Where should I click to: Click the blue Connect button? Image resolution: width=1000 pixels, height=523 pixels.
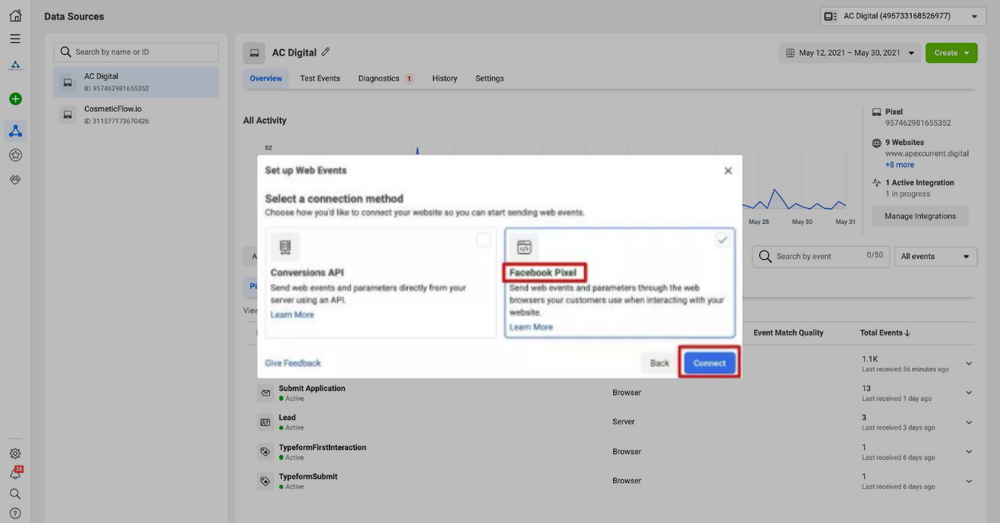click(709, 363)
